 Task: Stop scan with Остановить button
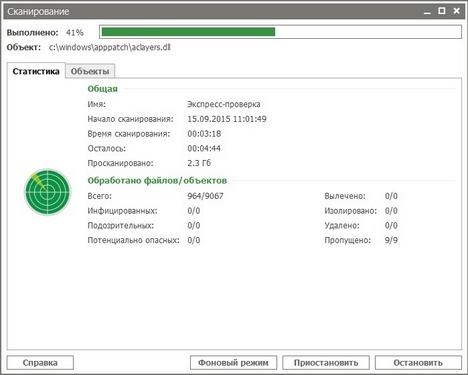pos(418,363)
